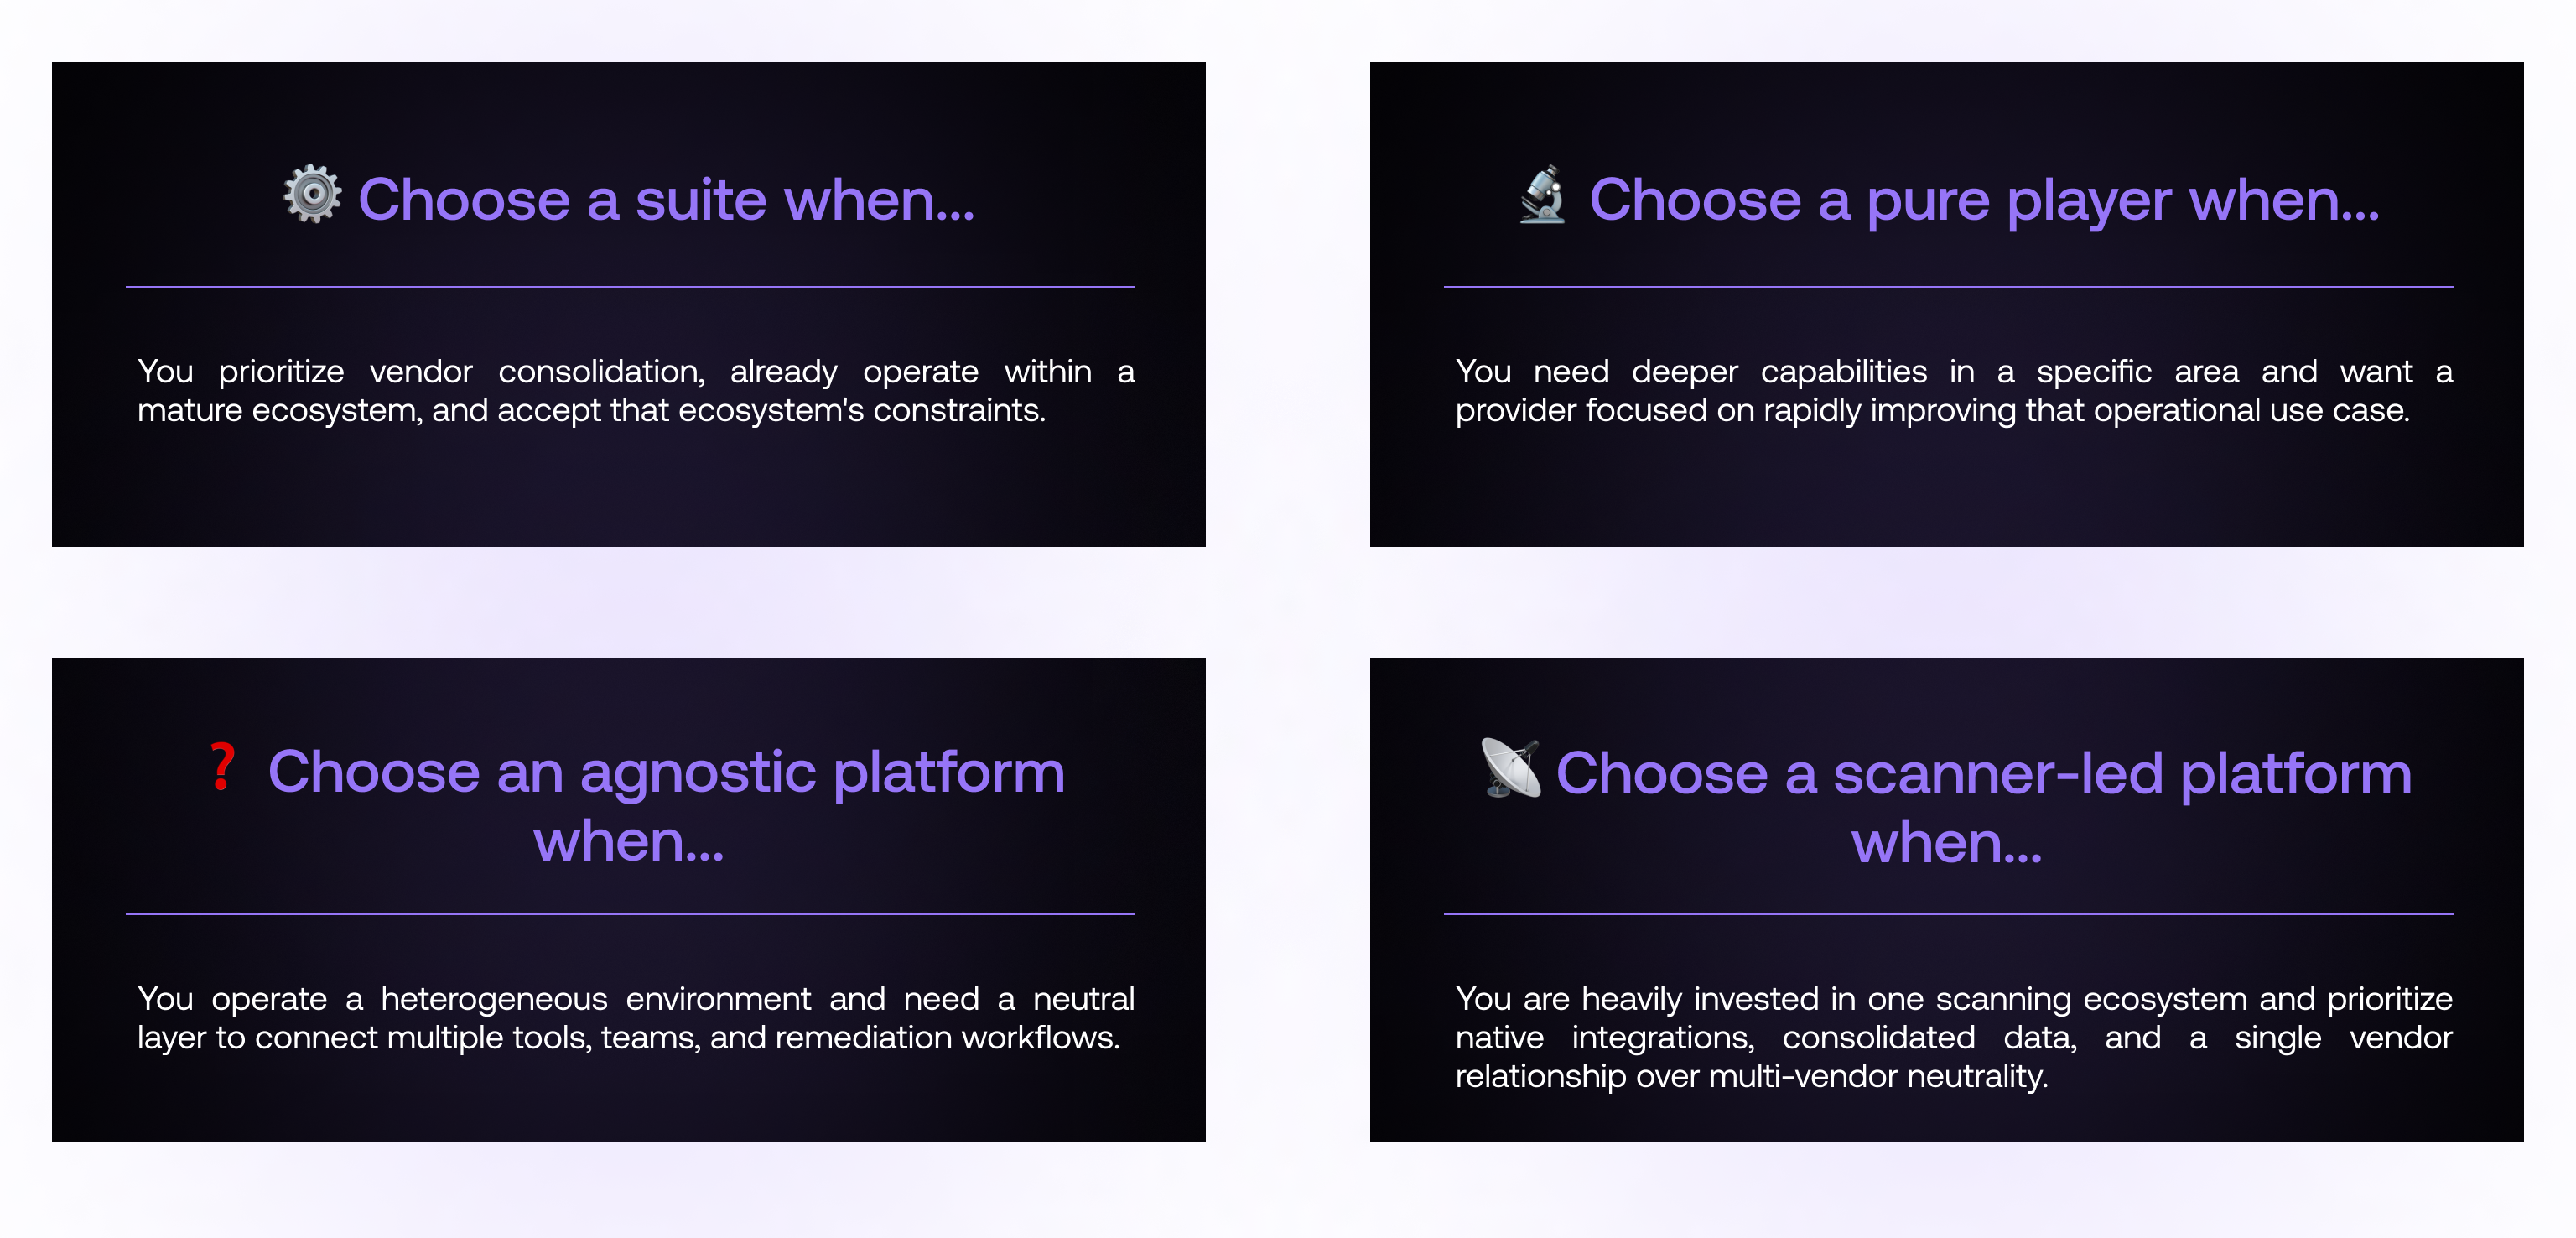Click the satellite dish icon
2576x1238 pixels.
(x=1511, y=768)
